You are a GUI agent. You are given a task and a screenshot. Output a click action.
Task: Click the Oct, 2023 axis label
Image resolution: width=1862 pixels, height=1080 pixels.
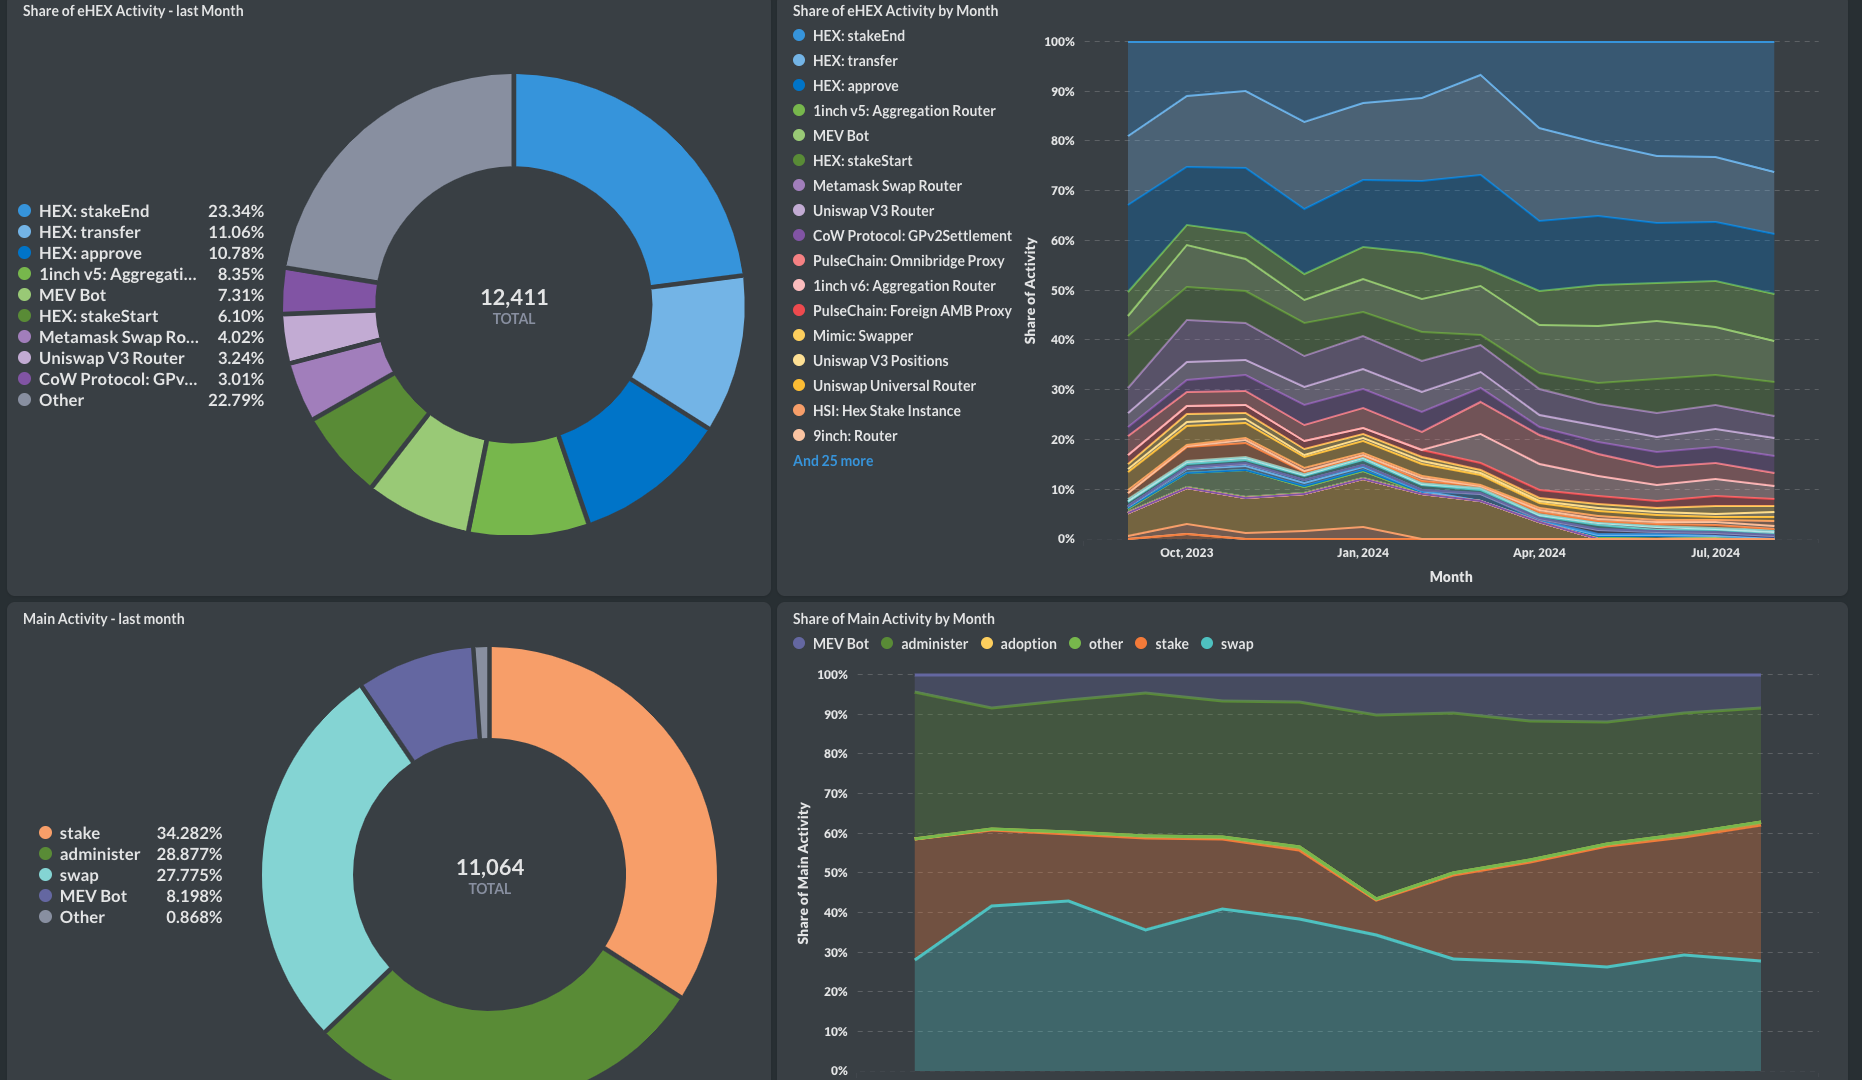pos(1186,553)
